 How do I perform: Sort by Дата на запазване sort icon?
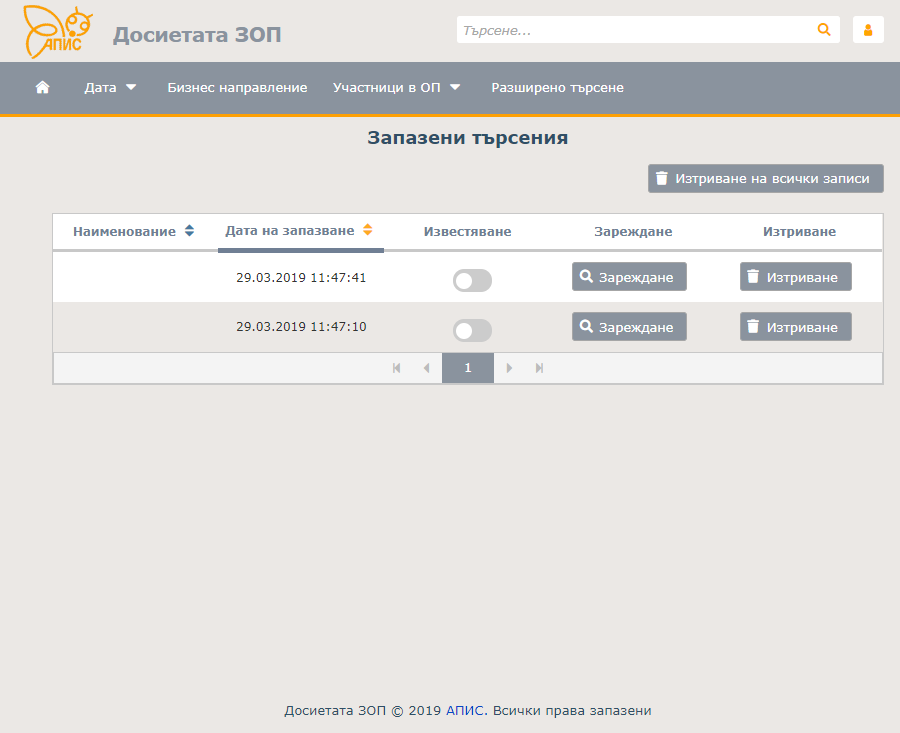pyautogui.click(x=367, y=230)
